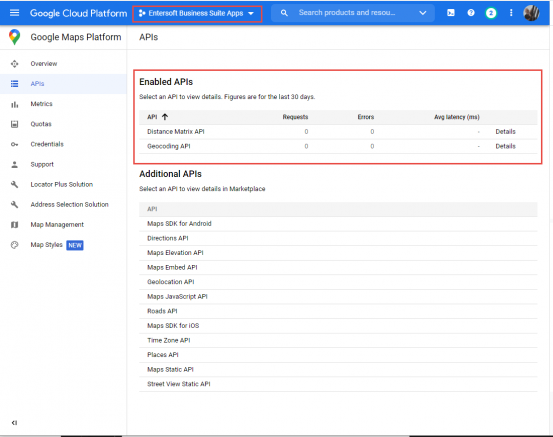The height and width of the screenshot is (437, 553).
Task: Select Maps SDK for Android
Action: [x=338, y=224]
